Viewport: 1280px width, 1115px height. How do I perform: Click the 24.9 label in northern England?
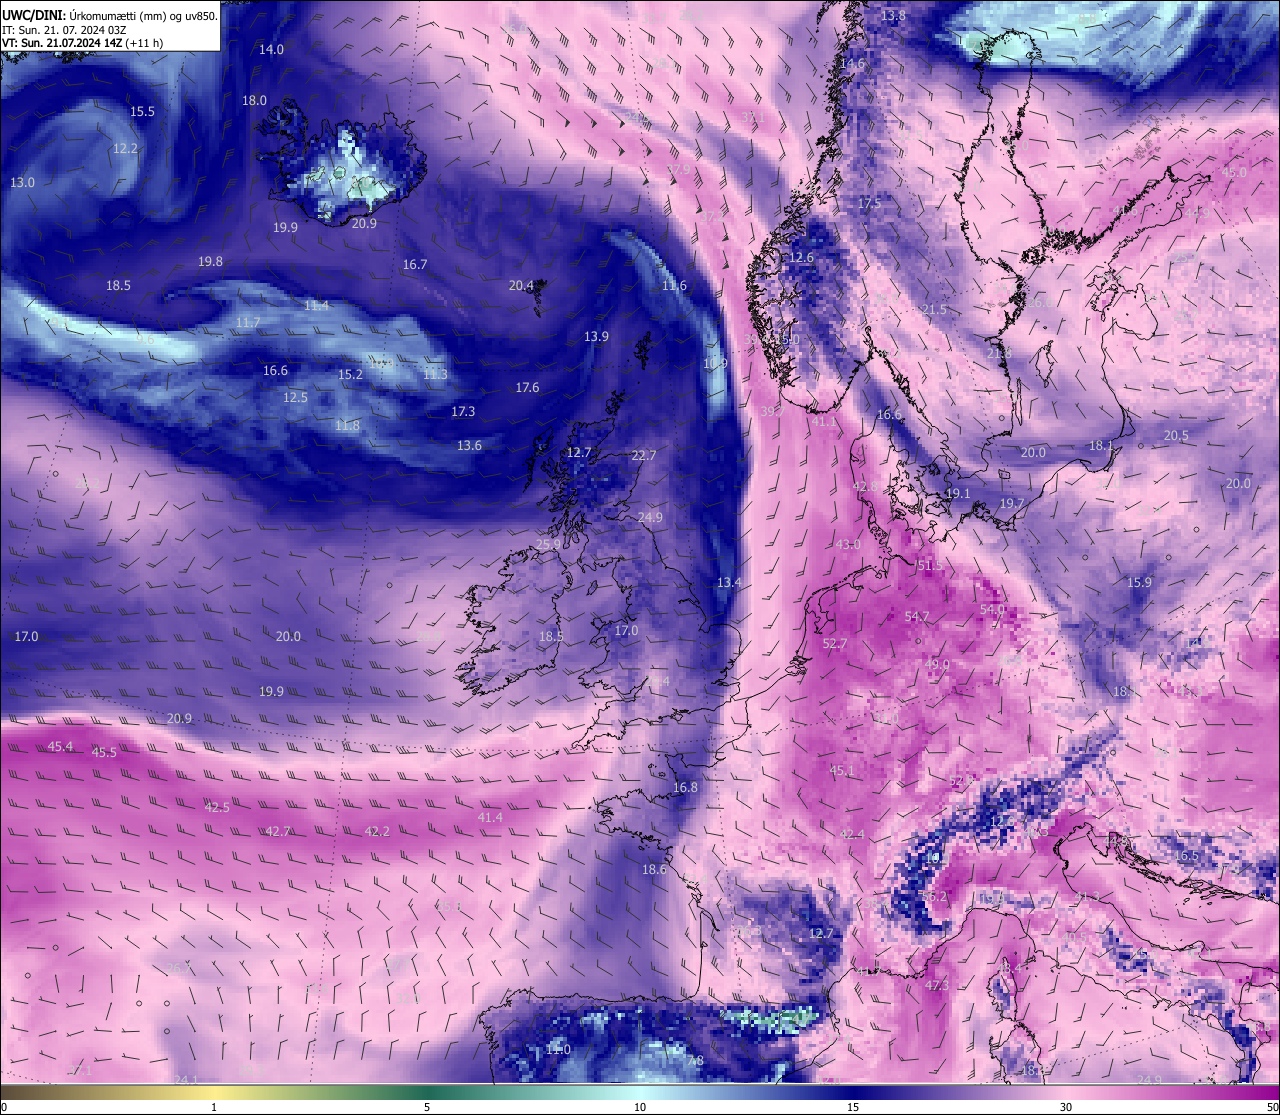pyautogui.click(x=650, y=518)
